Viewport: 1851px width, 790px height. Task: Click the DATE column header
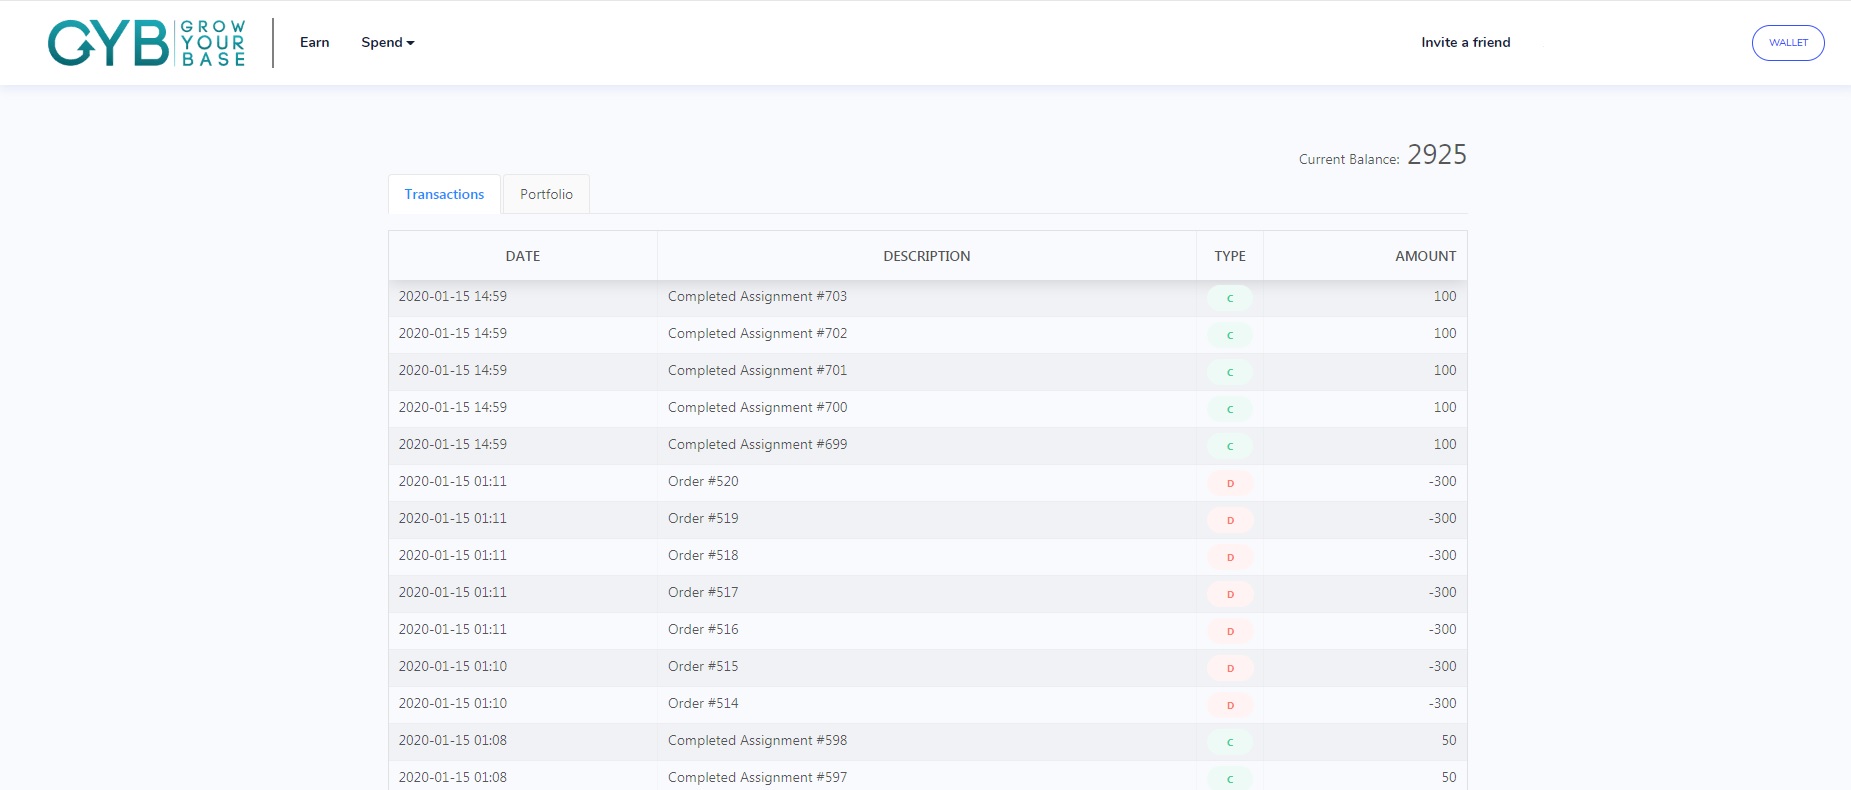tap(523, 256)
